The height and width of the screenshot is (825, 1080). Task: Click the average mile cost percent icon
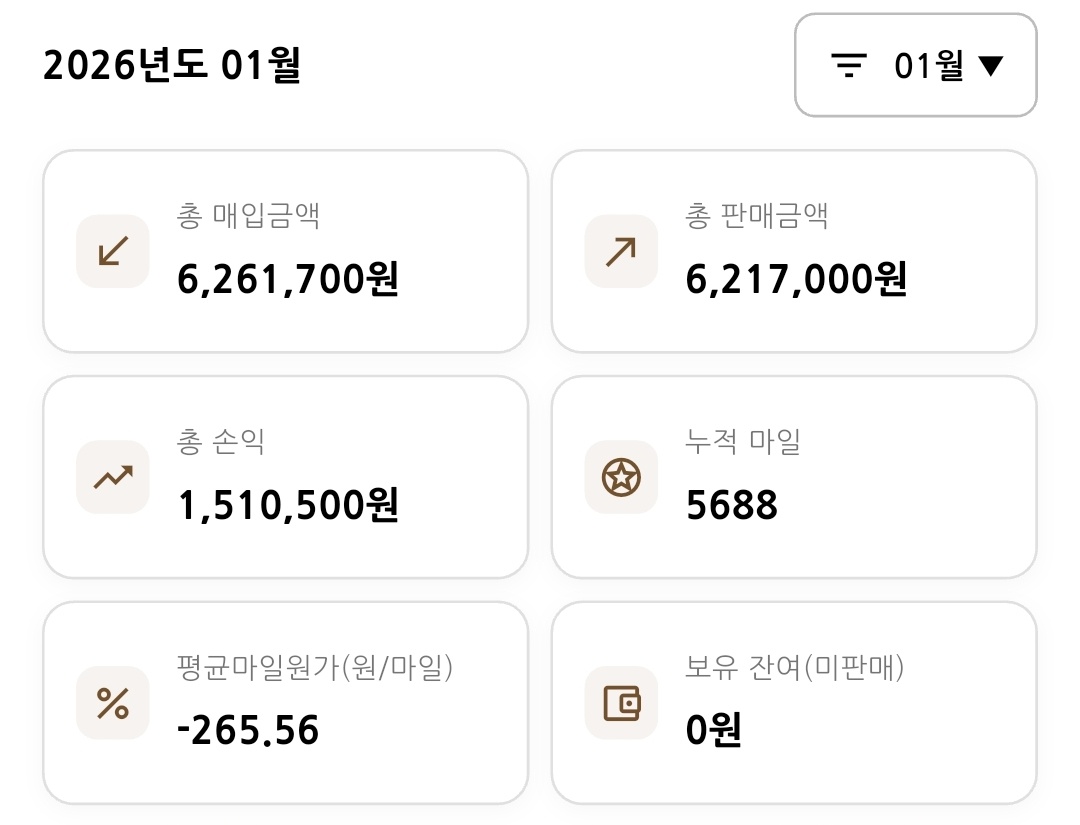coord(113,703)
